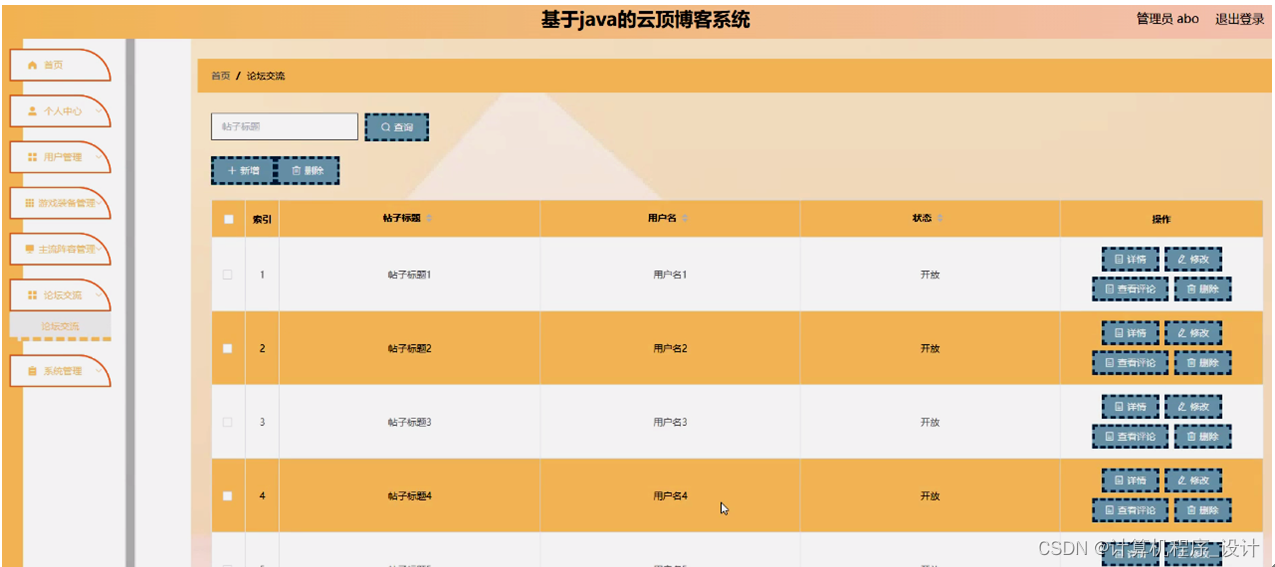Open 详情 for 帖子标题2
Image resolution: width=1275 pixels, height=567 pixels.
(x=1130, y=333)
